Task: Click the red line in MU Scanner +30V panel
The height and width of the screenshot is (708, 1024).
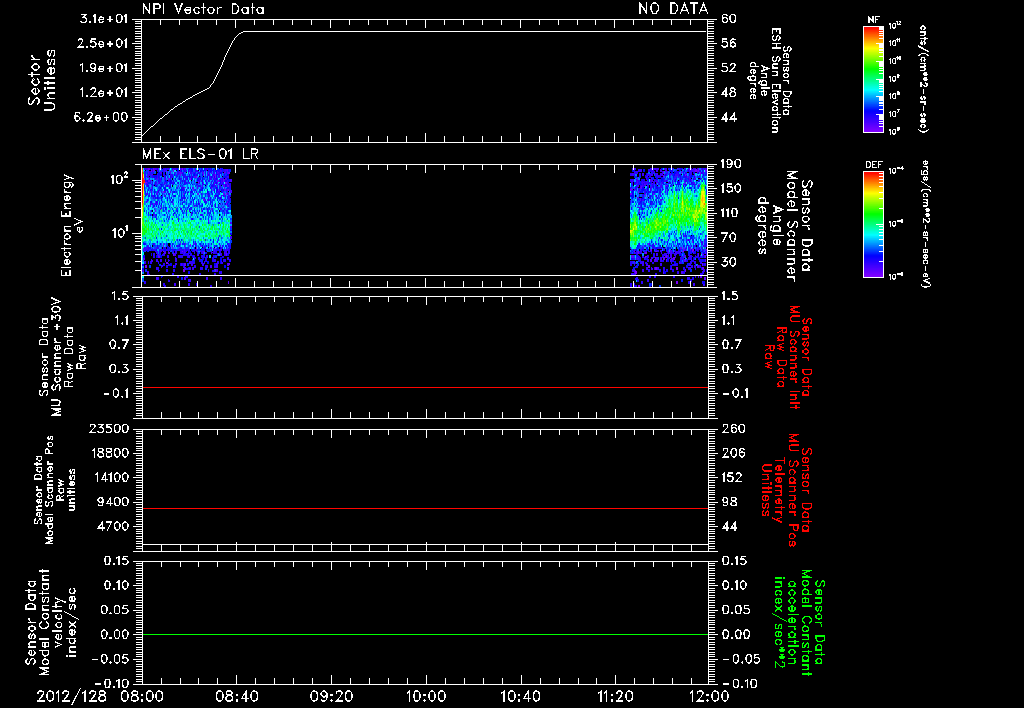Action: point(425,387)
